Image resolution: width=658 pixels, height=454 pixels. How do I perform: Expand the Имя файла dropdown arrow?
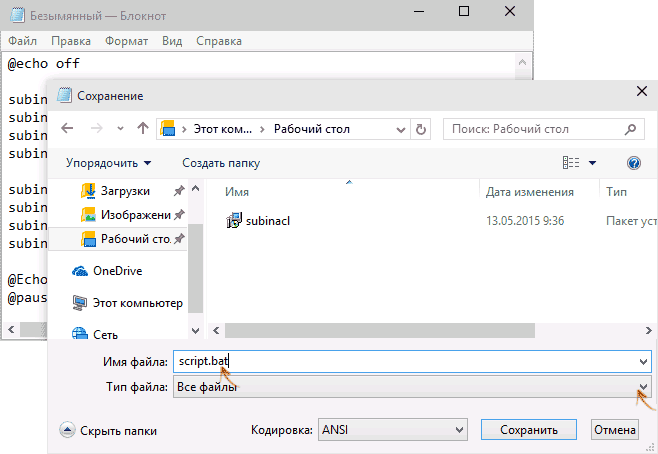tap(643, 361)
